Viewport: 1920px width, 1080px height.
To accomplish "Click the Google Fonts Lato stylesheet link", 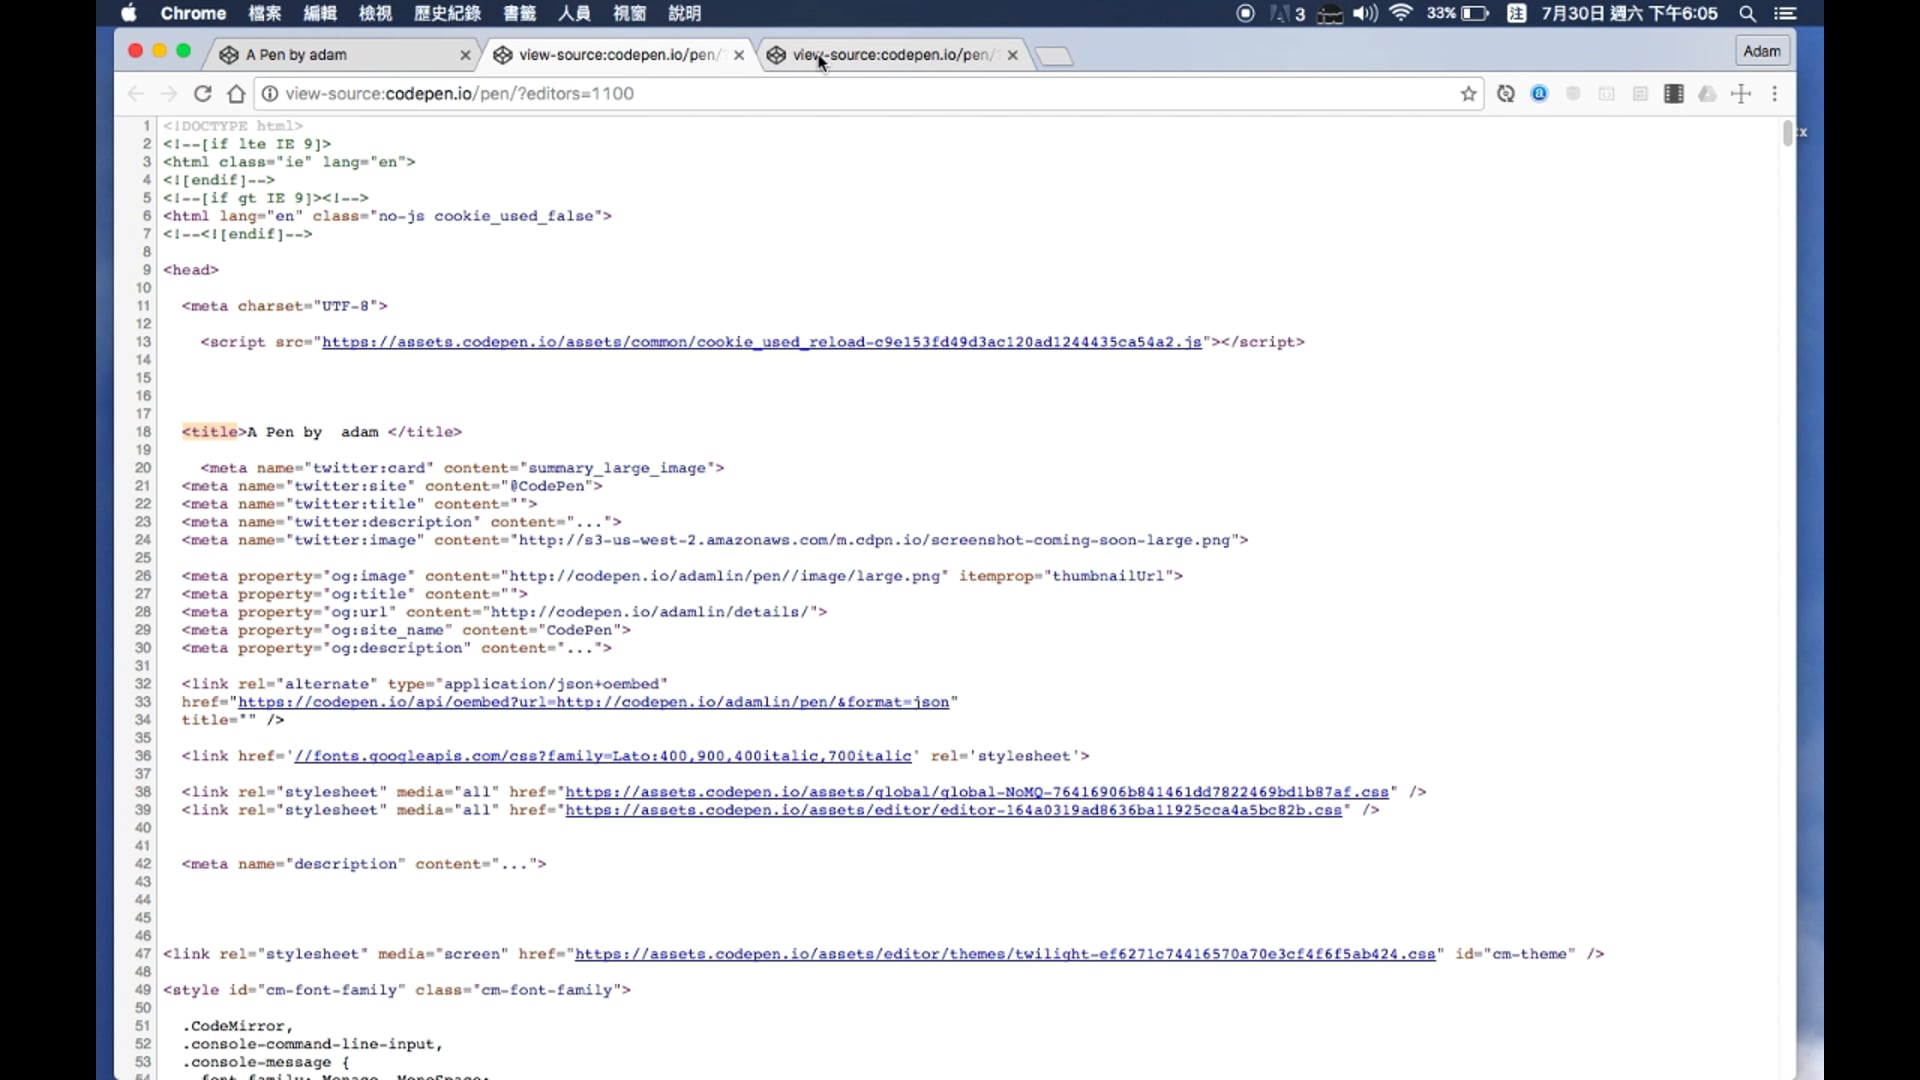I will click(x=603, y=756).
